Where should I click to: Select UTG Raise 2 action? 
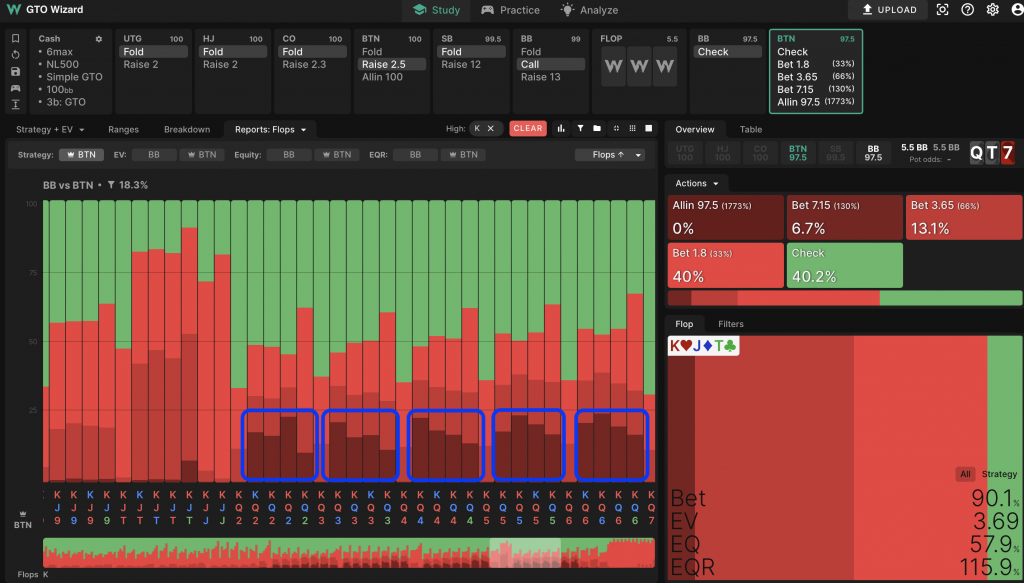(x=154, y=64)
